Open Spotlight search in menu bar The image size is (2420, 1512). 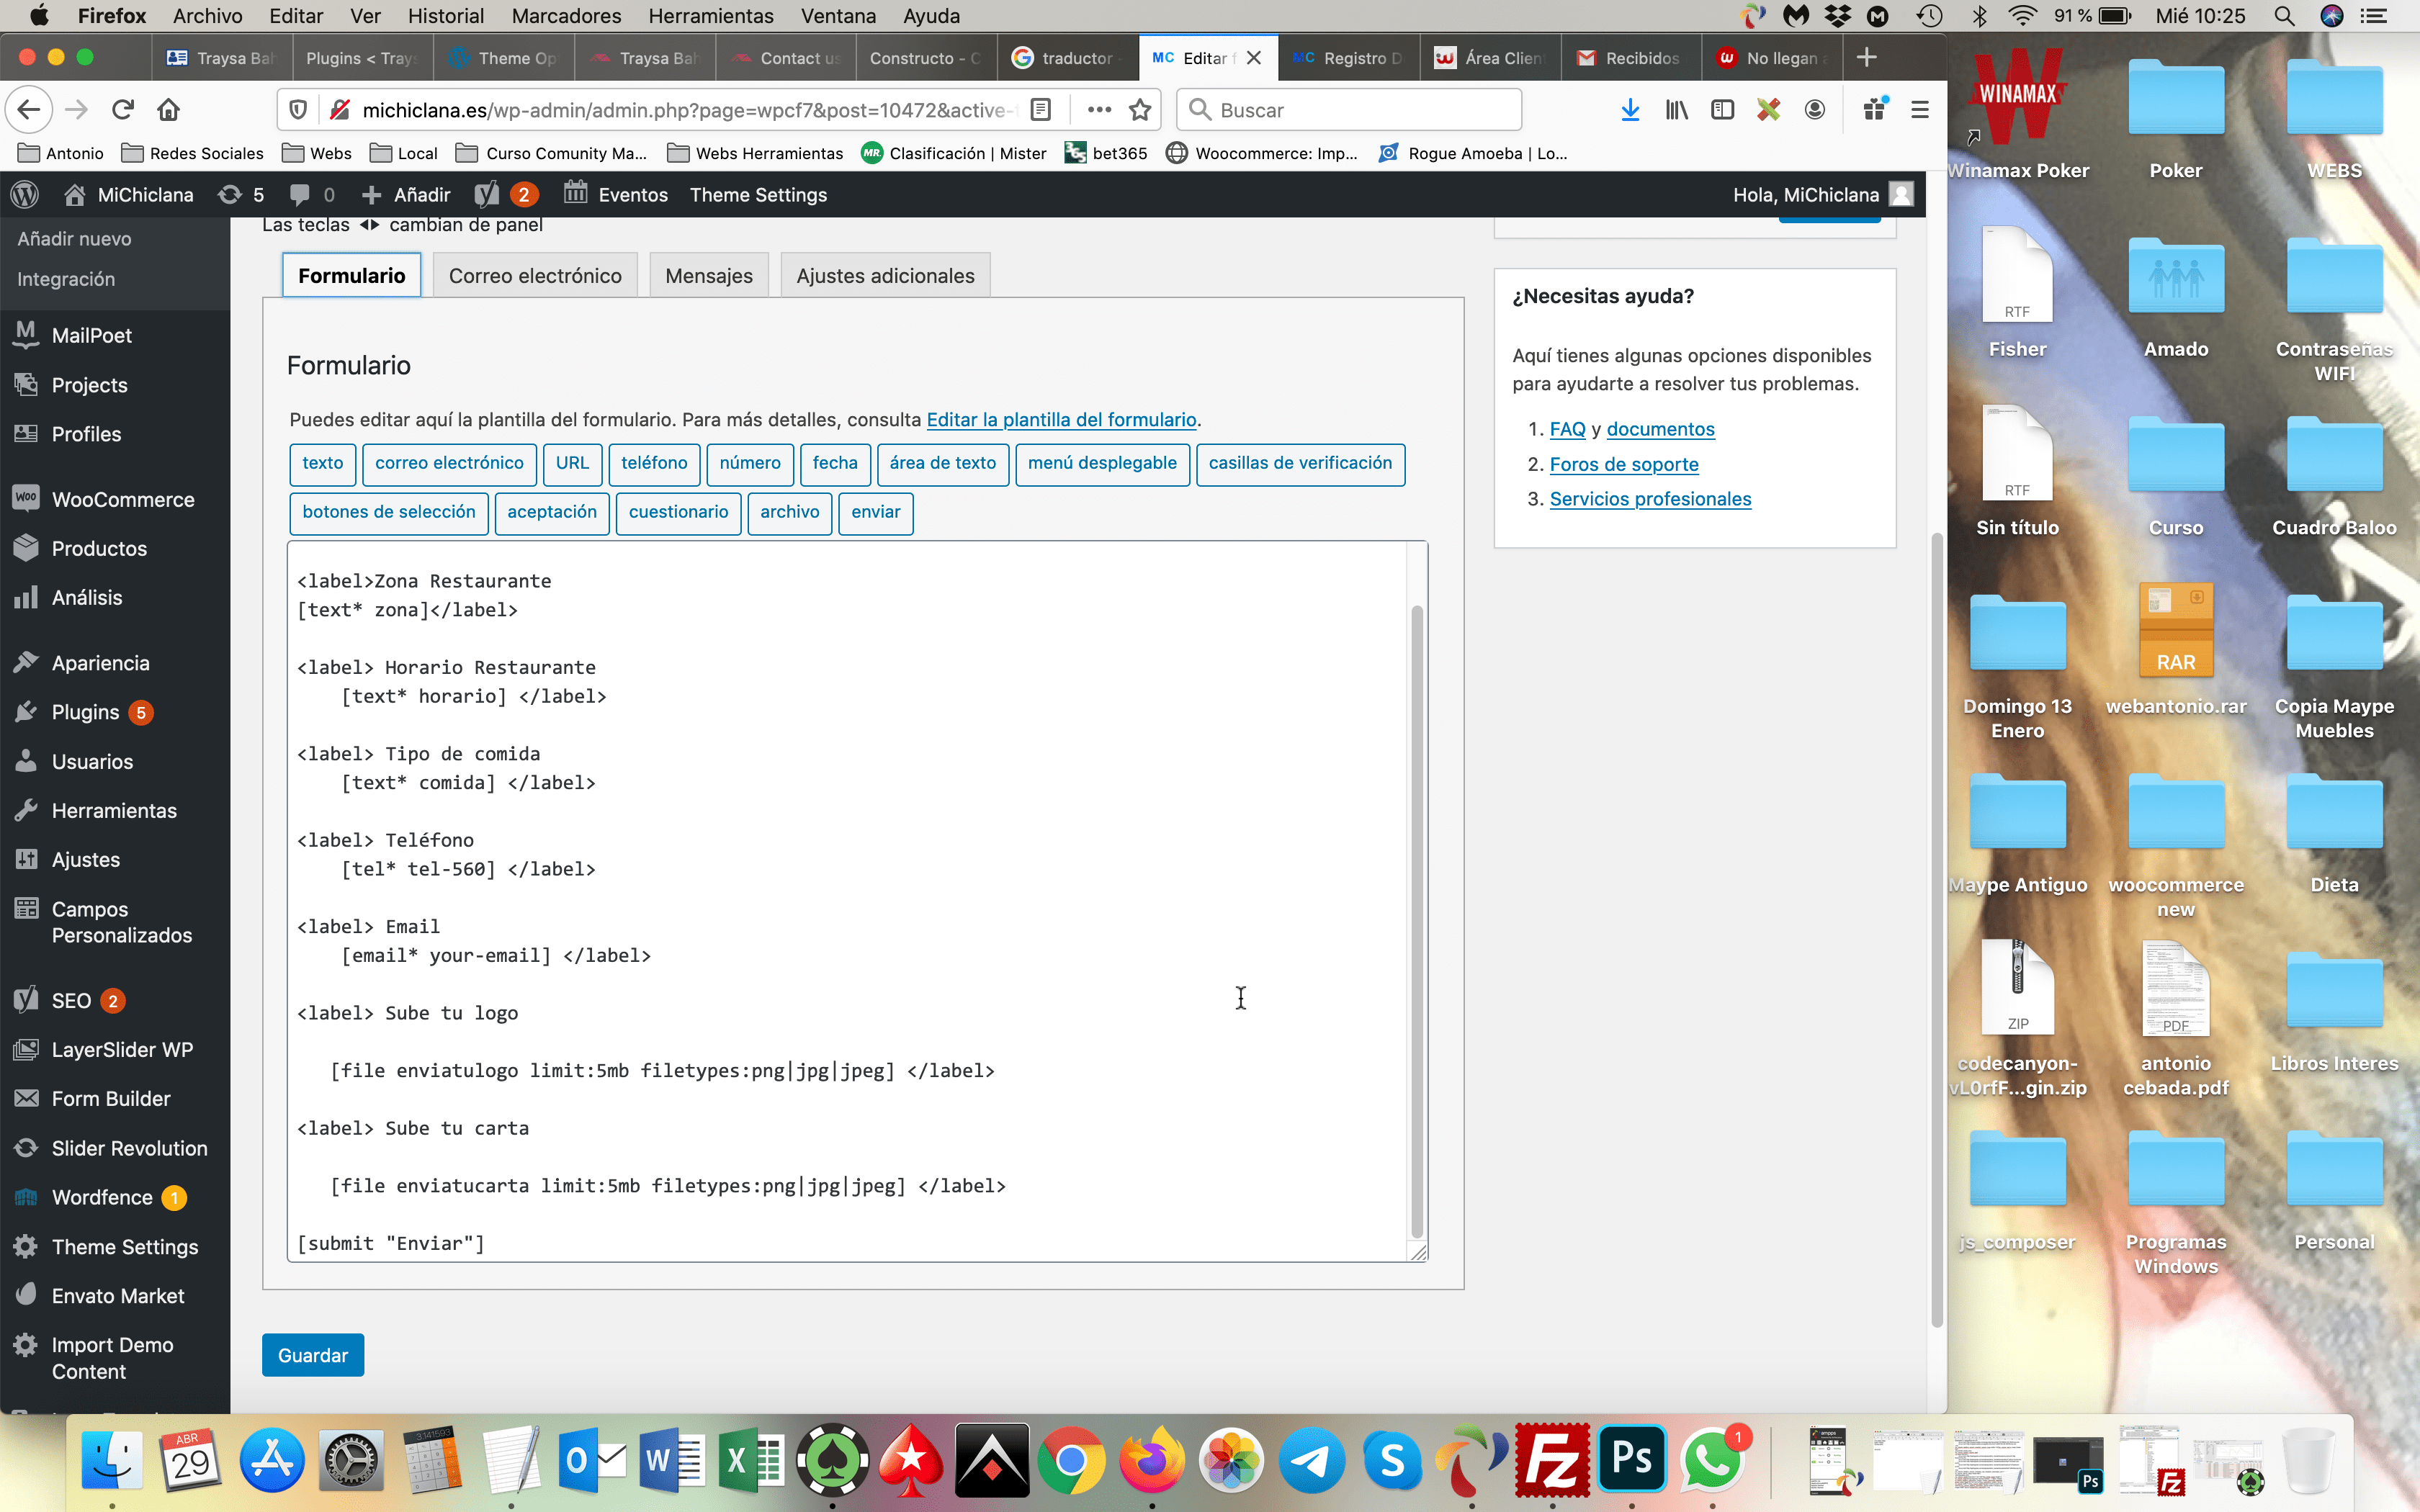point(2284,16)
